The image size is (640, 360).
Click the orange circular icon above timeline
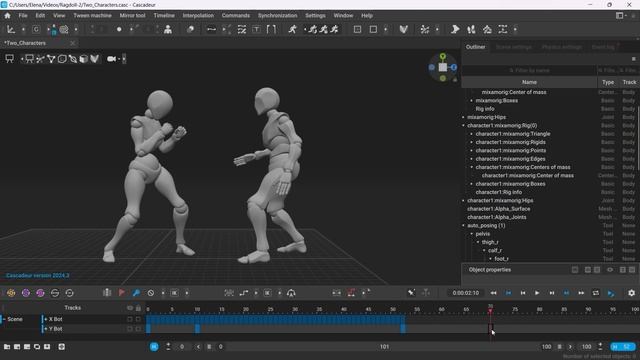pos(11,293)
